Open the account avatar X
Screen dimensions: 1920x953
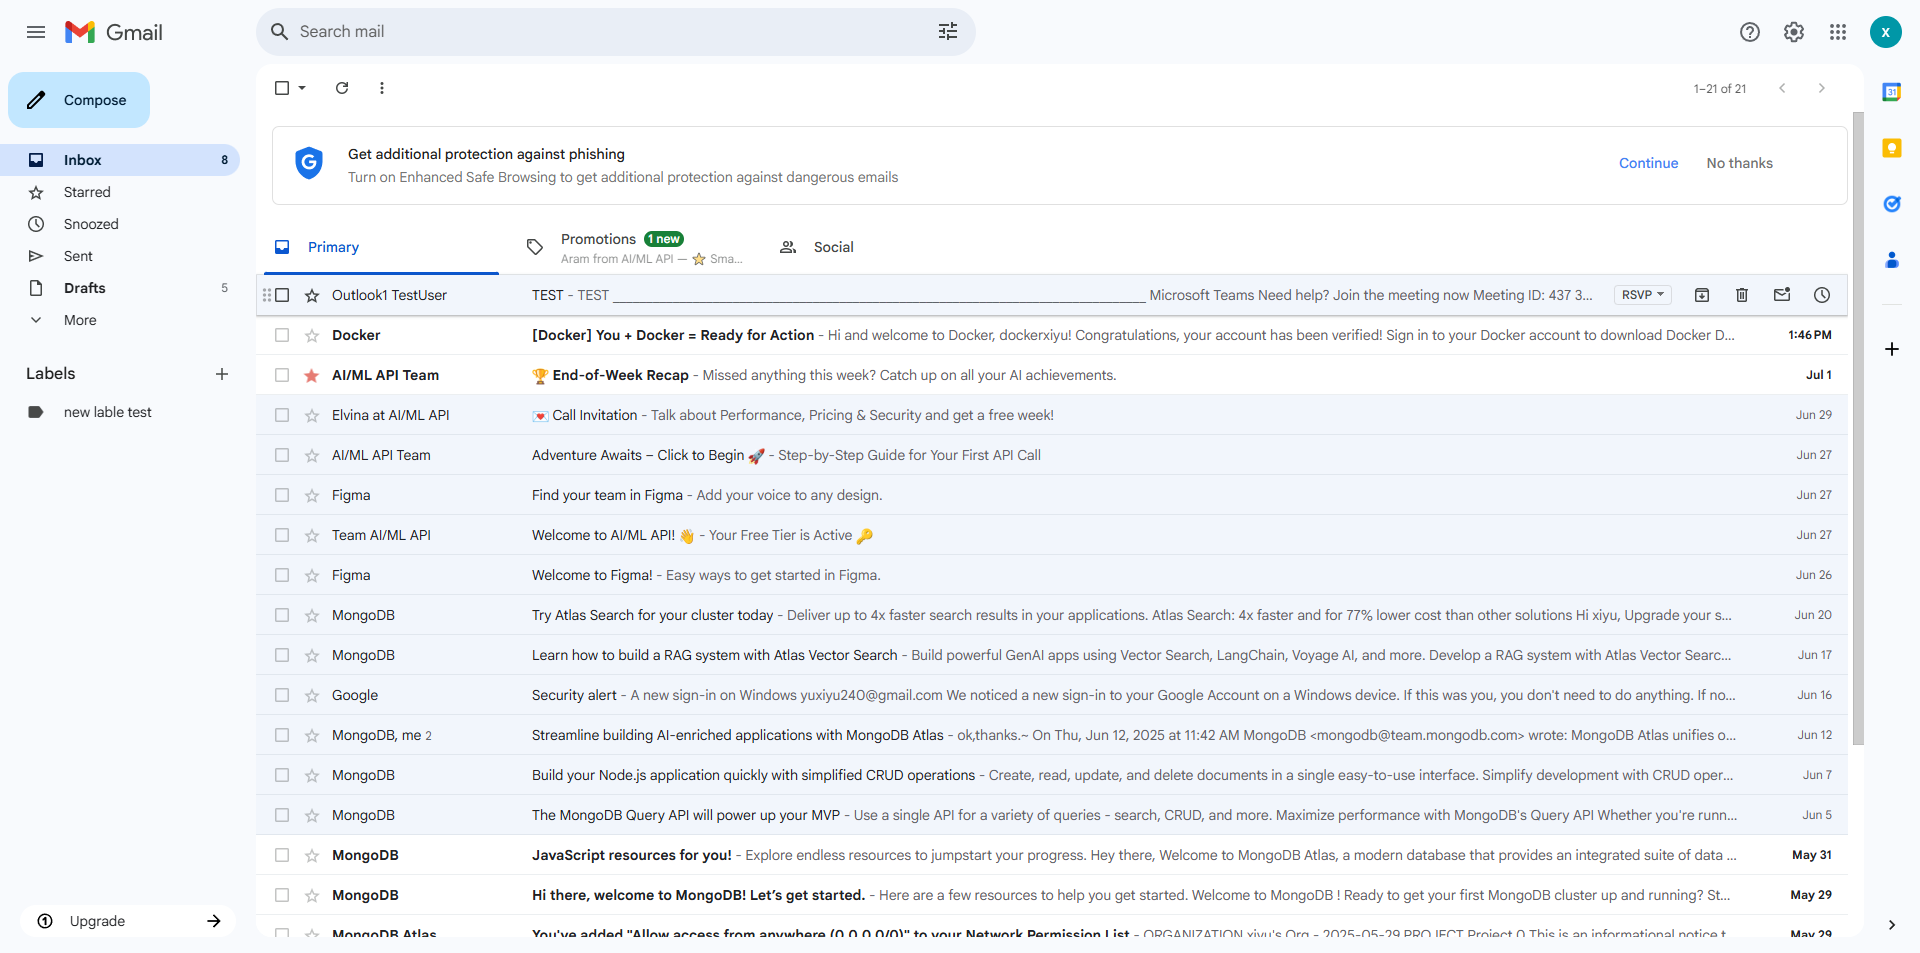point(1885,32)
